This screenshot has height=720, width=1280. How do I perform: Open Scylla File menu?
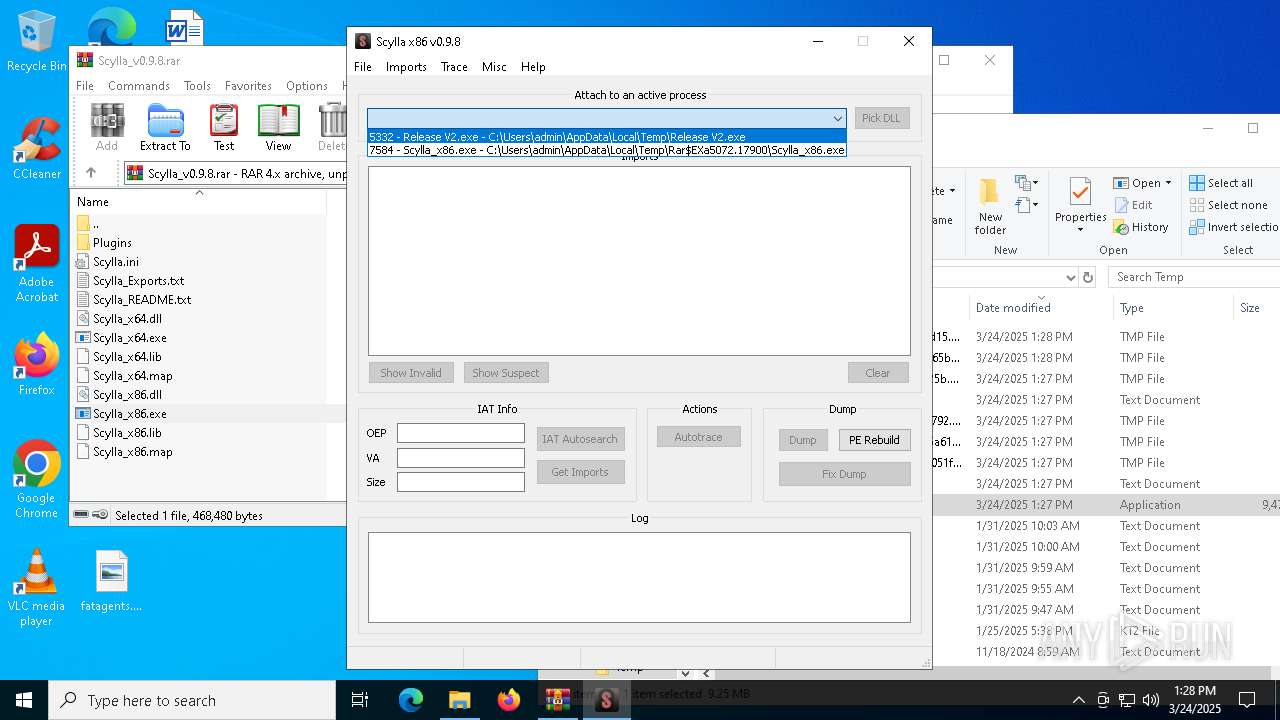click(x=363, y=67)
